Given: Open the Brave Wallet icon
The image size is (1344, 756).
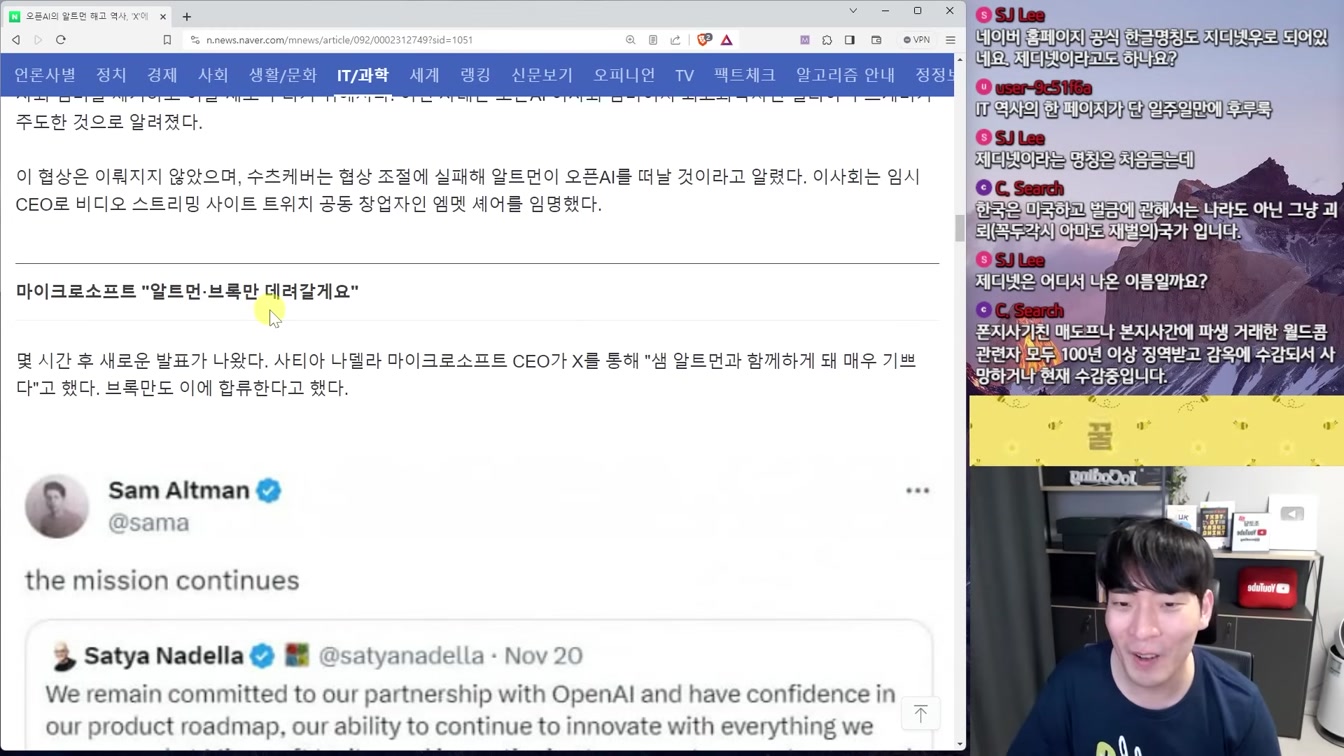Looking at the screenshot, I should tap(876, 40).
